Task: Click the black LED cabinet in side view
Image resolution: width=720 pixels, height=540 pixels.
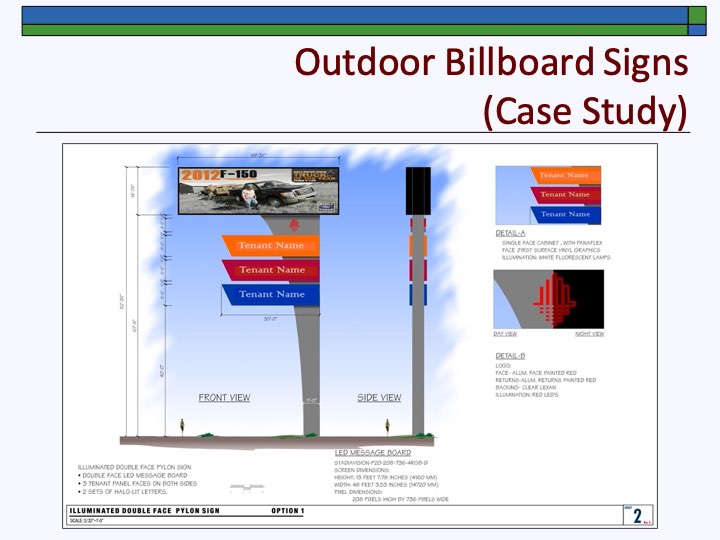Action: point(417,190)
